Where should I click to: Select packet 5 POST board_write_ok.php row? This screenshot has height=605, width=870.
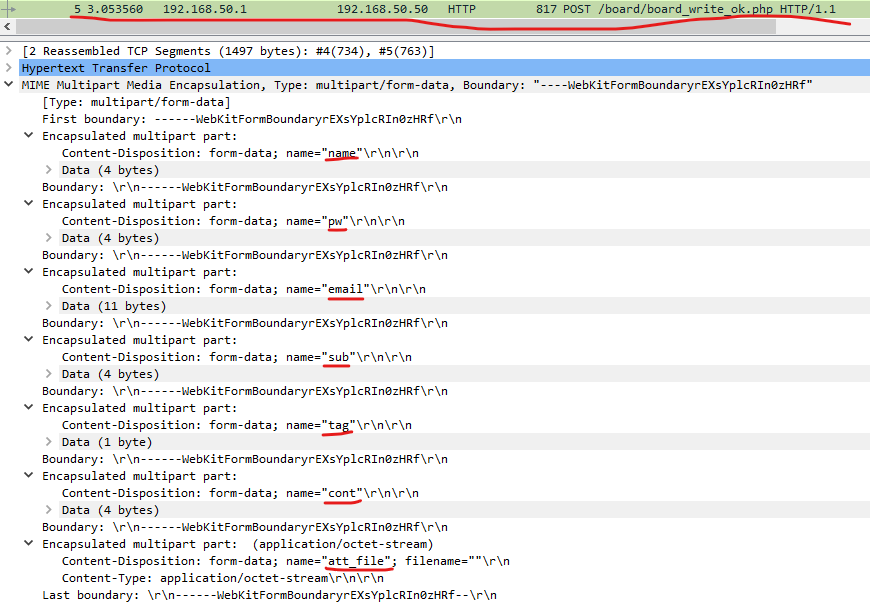pyautogui.click(x=435, y=9)
